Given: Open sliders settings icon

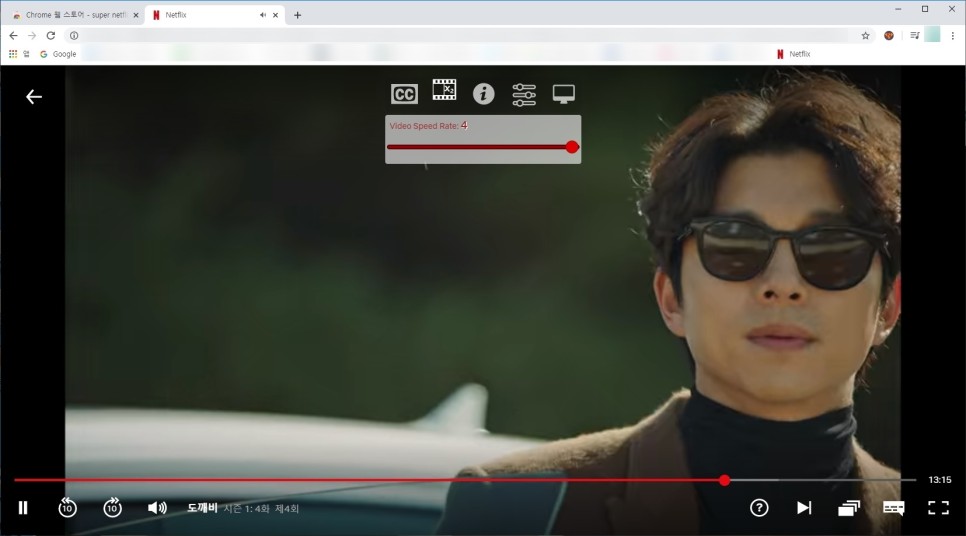Looking at the screenshot, I should click(x=524, y=94).
